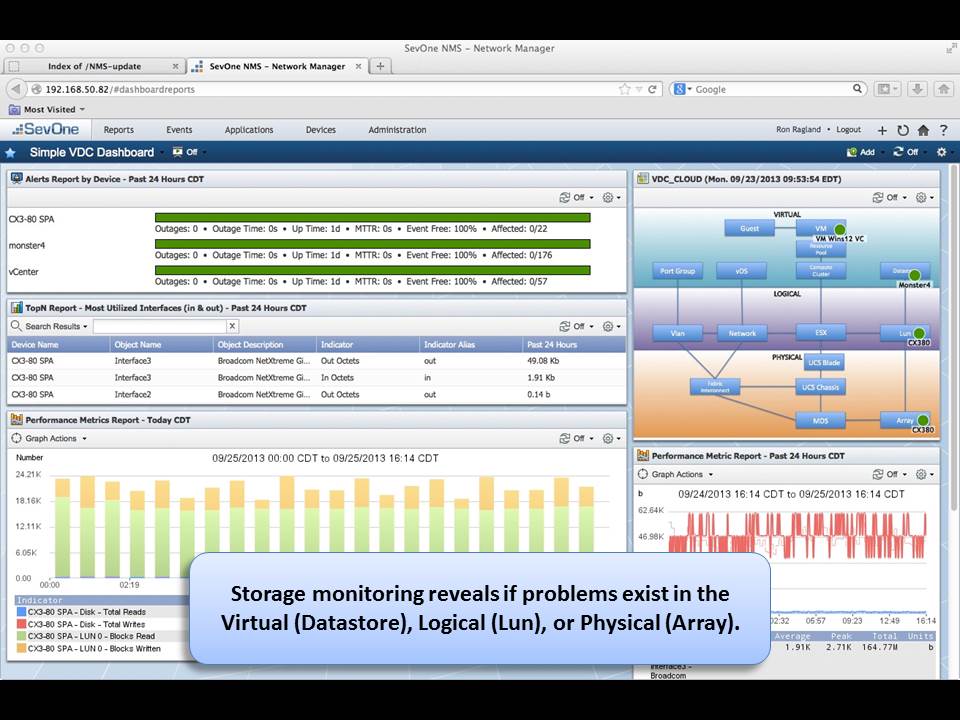The height and width of the screenshot is (720, 960).
Task: Click CX3-80 SPA green uptime bar
Action: (x=372, y=217)
